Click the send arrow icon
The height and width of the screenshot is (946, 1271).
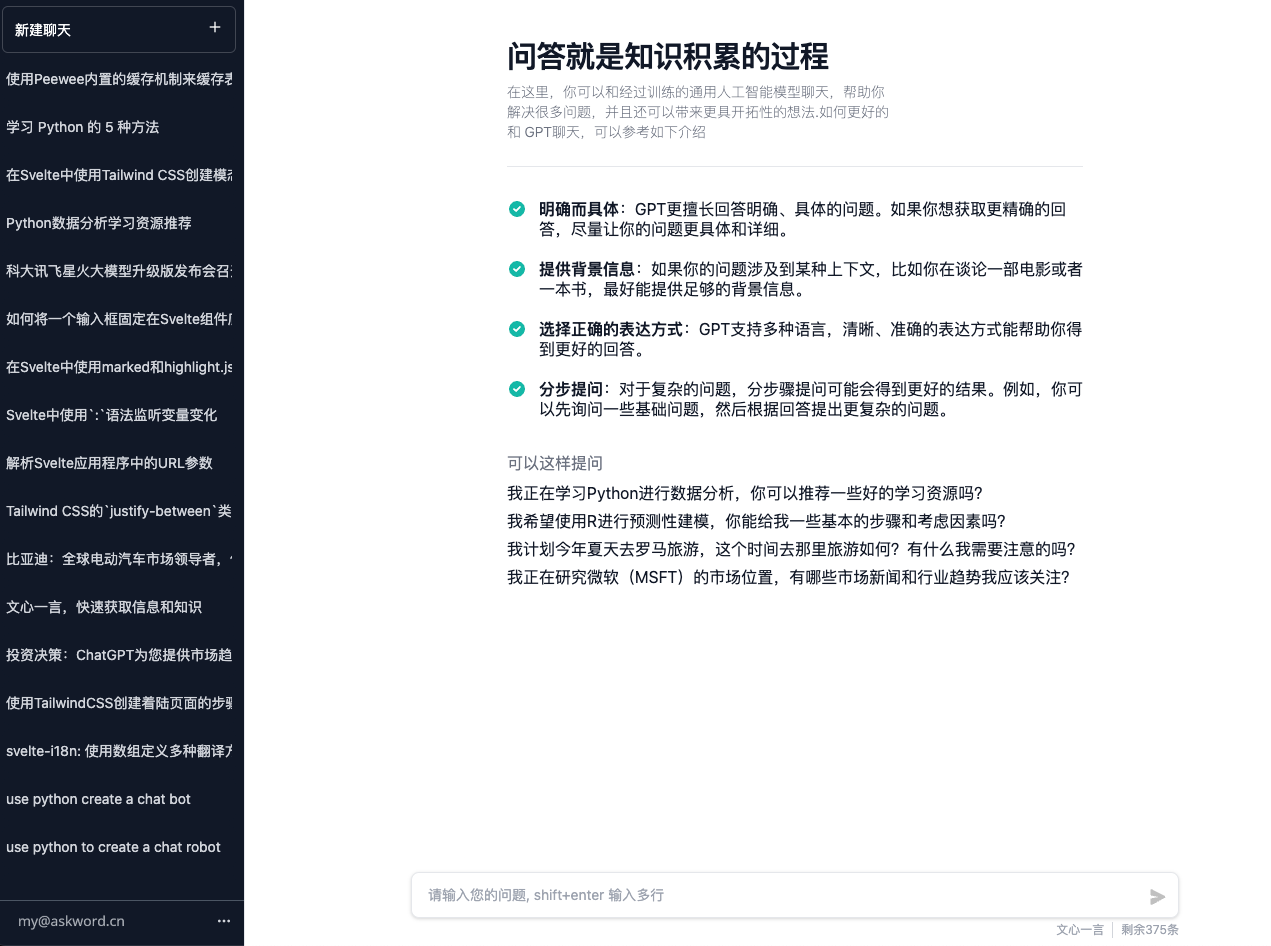pos(1157,897)
